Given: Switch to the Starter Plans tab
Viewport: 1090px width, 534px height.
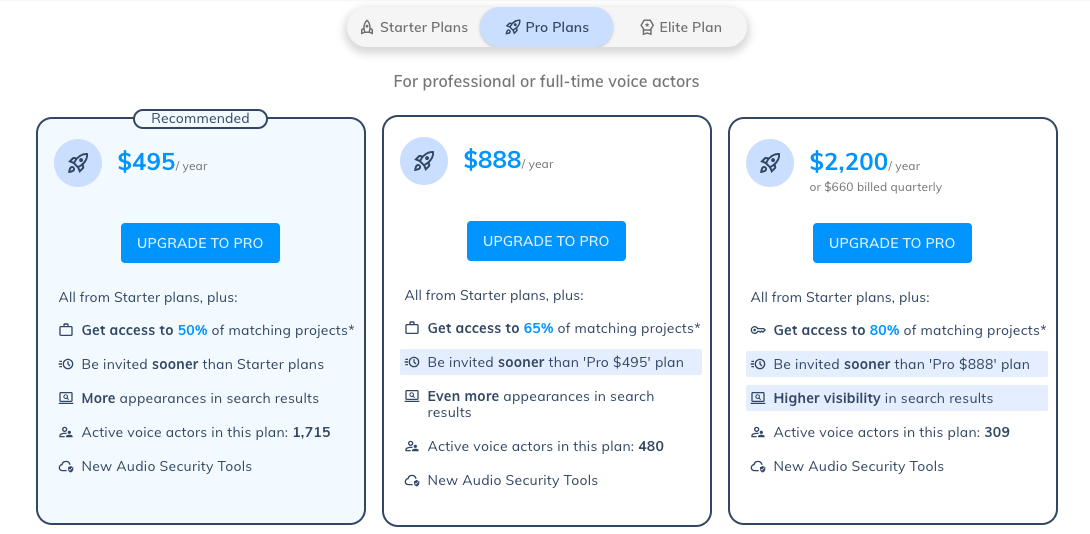Looking at the screenshot, I should [x=414, y=27].
